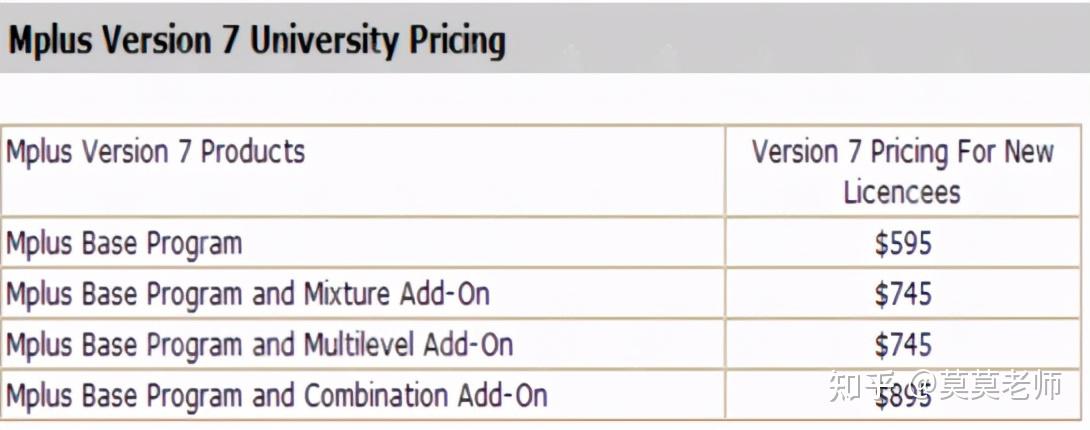1090x430 pixels.
Task: Select the Base Program and Multilevel Add-On row
Action: (x=259, y=345)
